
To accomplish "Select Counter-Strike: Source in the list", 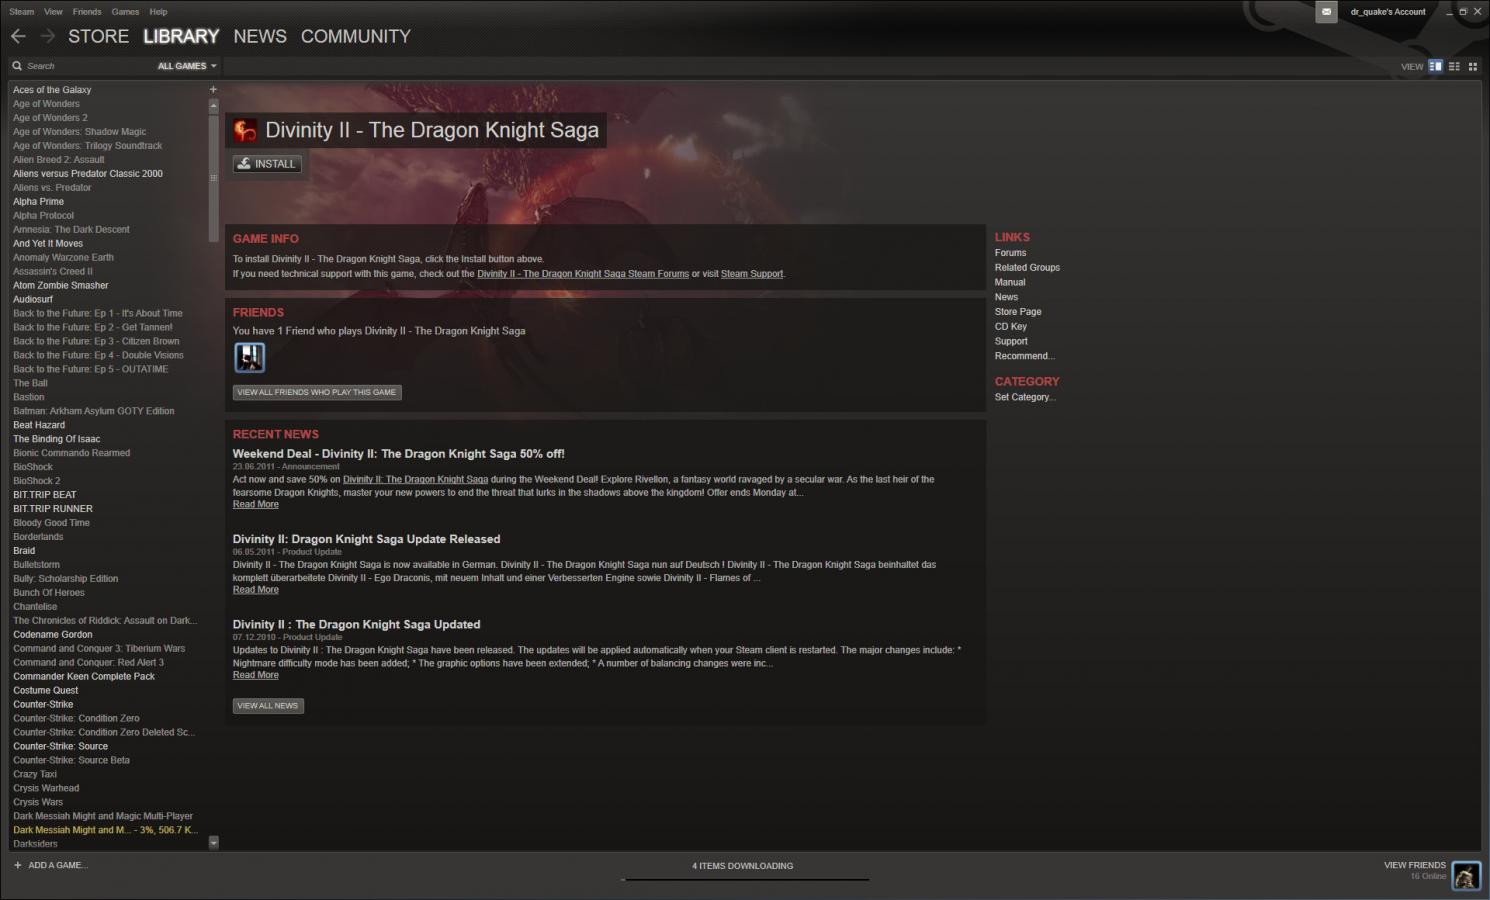I will click(60, 746).
